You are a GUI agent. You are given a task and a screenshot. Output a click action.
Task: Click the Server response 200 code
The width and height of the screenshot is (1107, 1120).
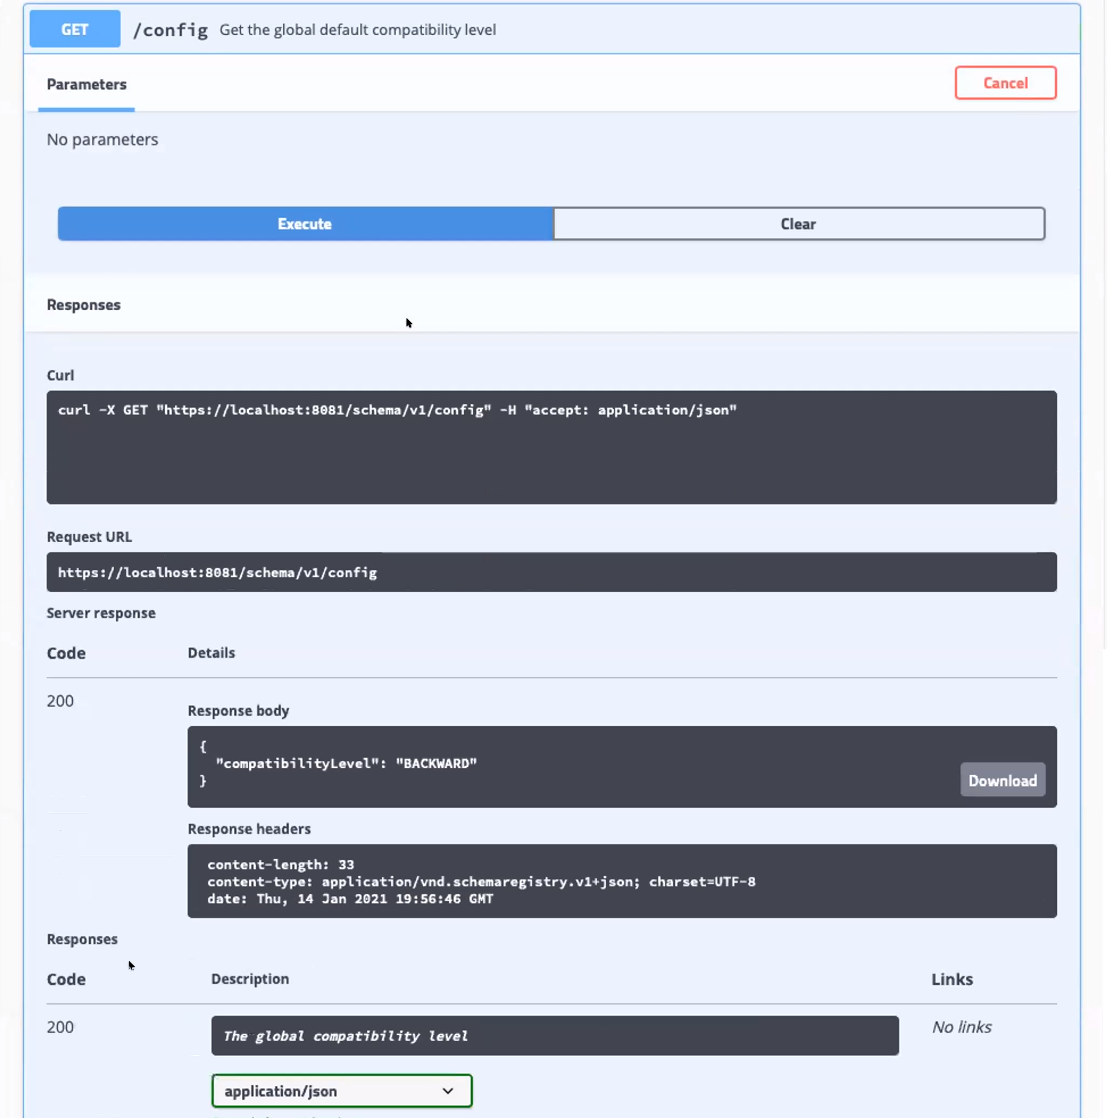[60, 701]
